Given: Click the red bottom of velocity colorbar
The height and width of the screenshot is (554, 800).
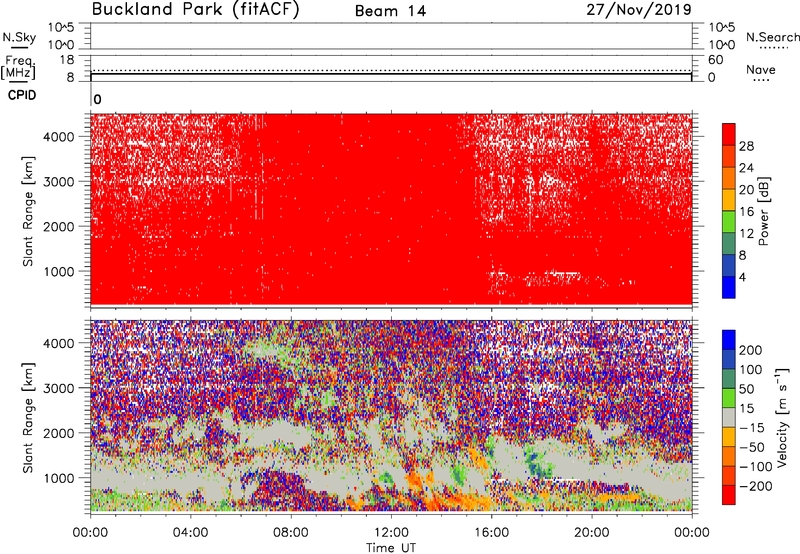Looking at the screenshot, I should coord(729,495).
